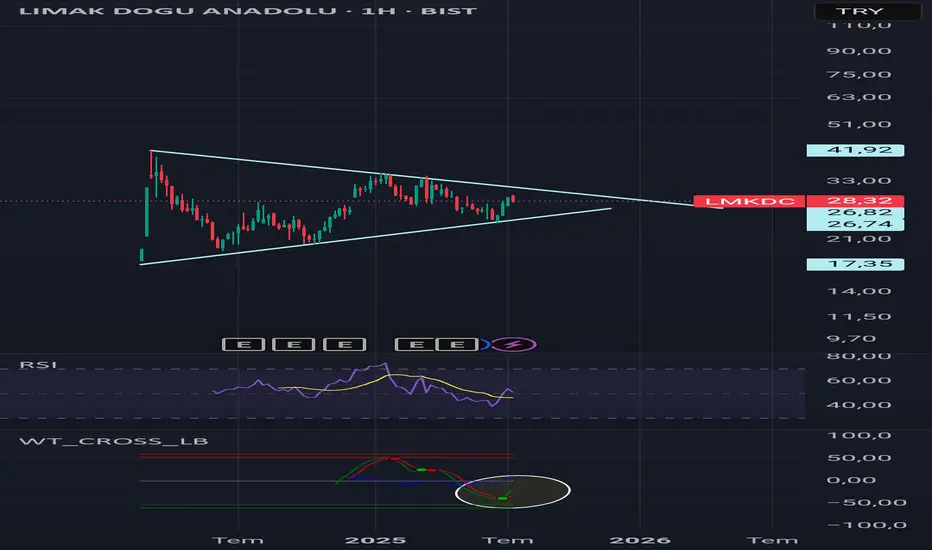Open the RSI indicator legend
Viewport: 932px width, 550px height.
(38, 364)
